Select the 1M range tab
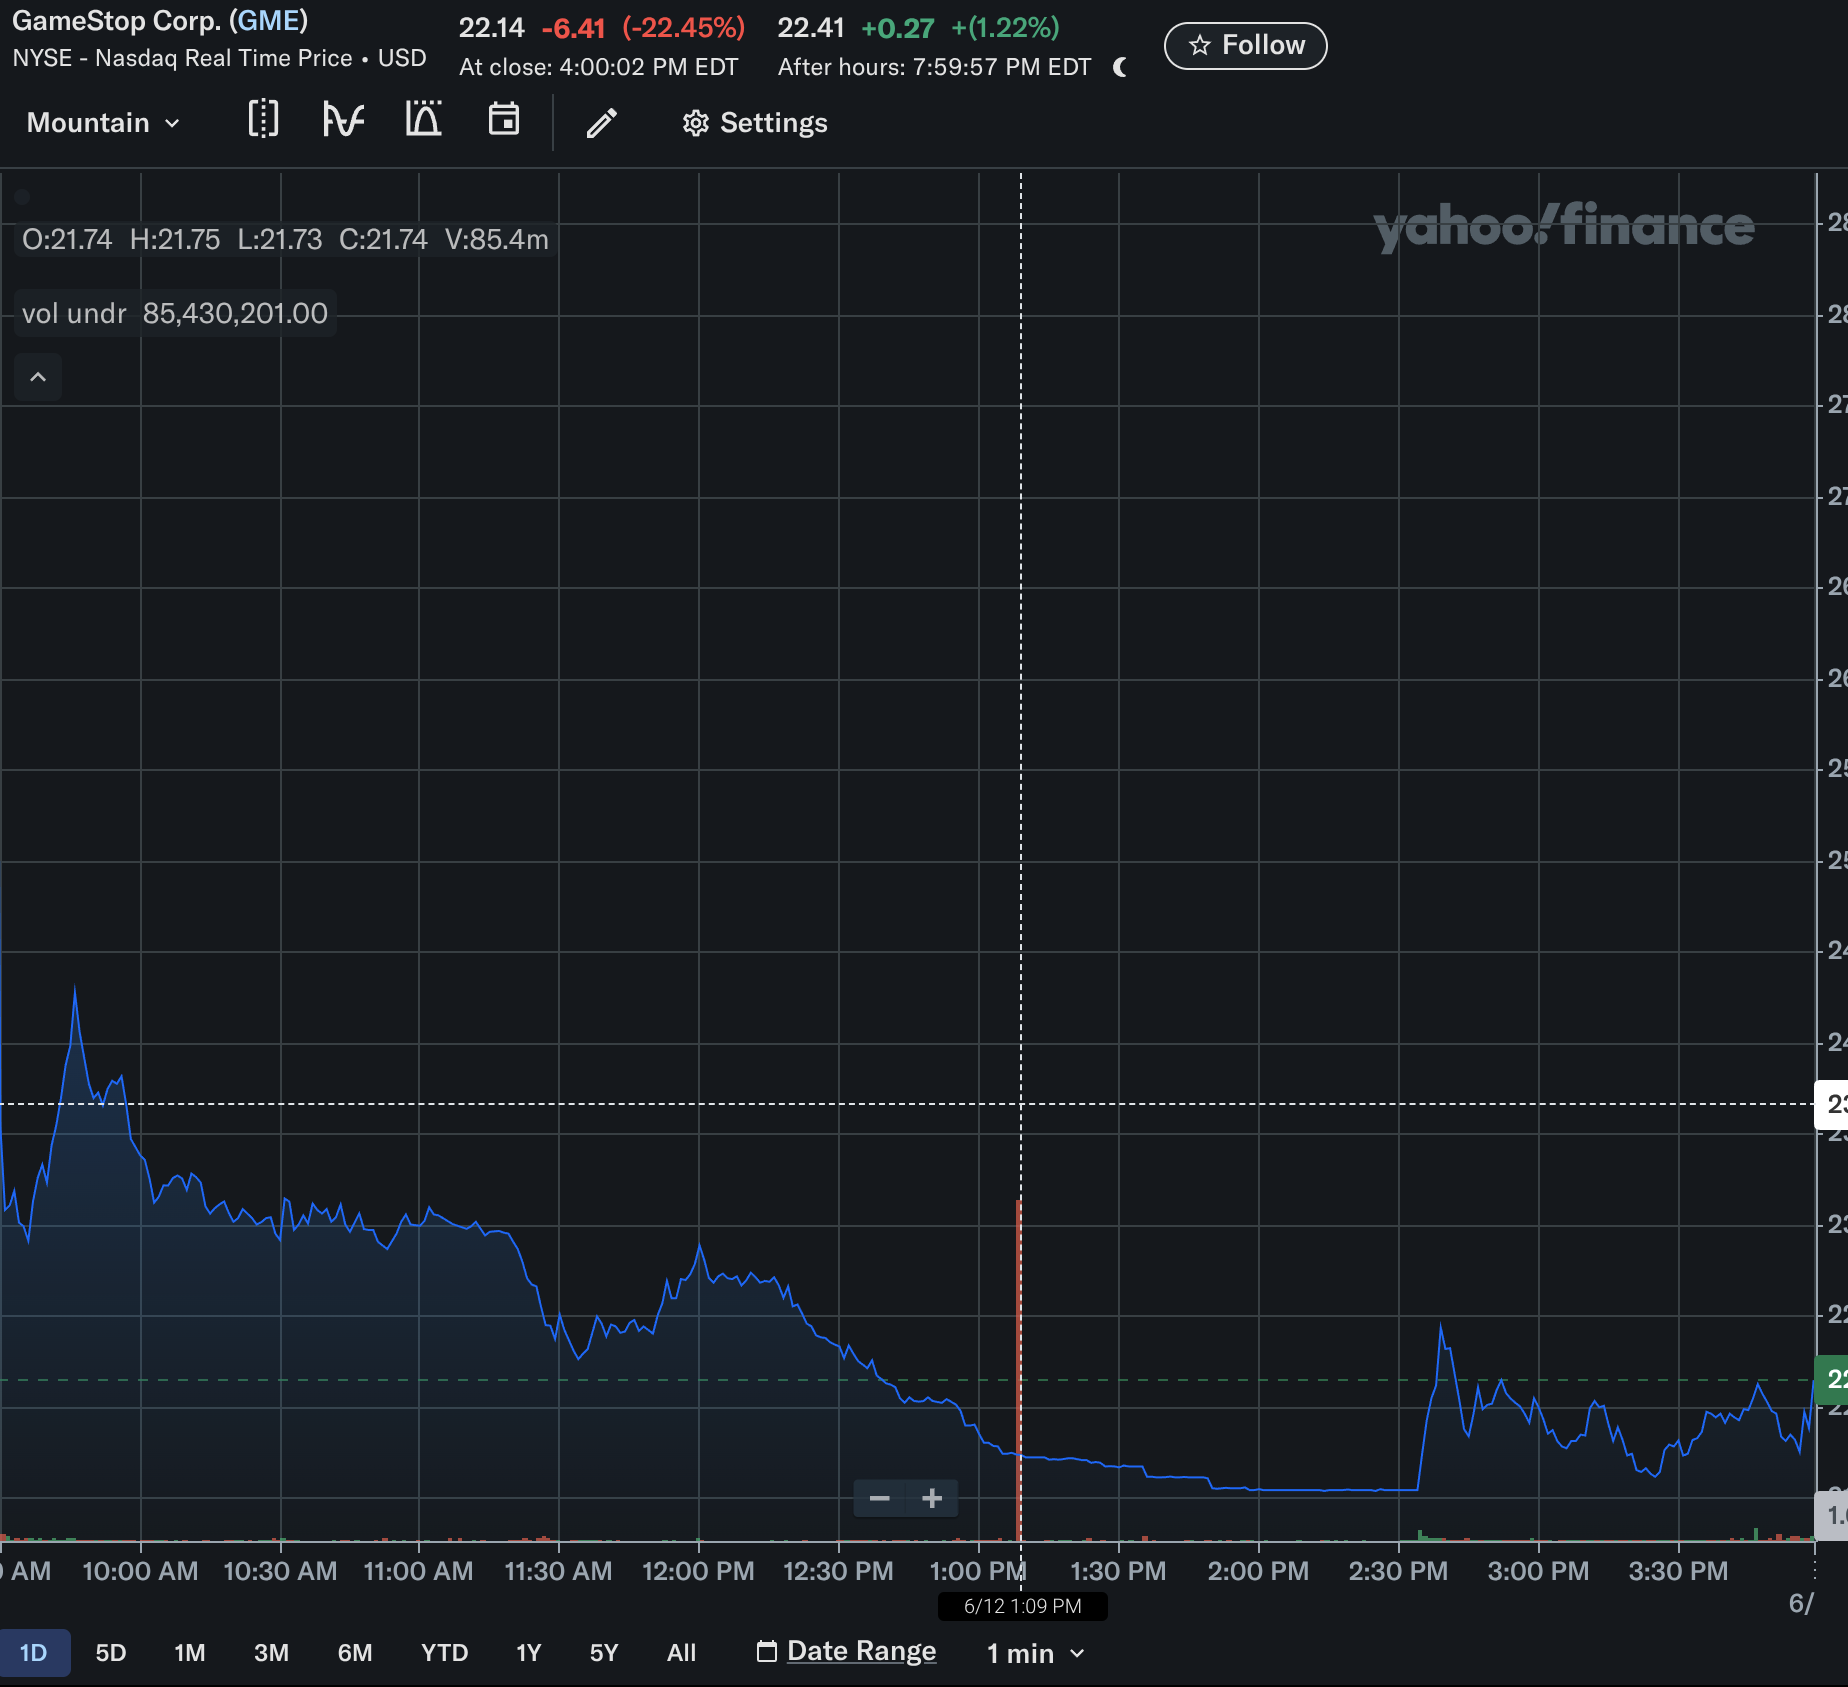1848x1687 pixels. pyautogui.click(x=190, y=1652)
